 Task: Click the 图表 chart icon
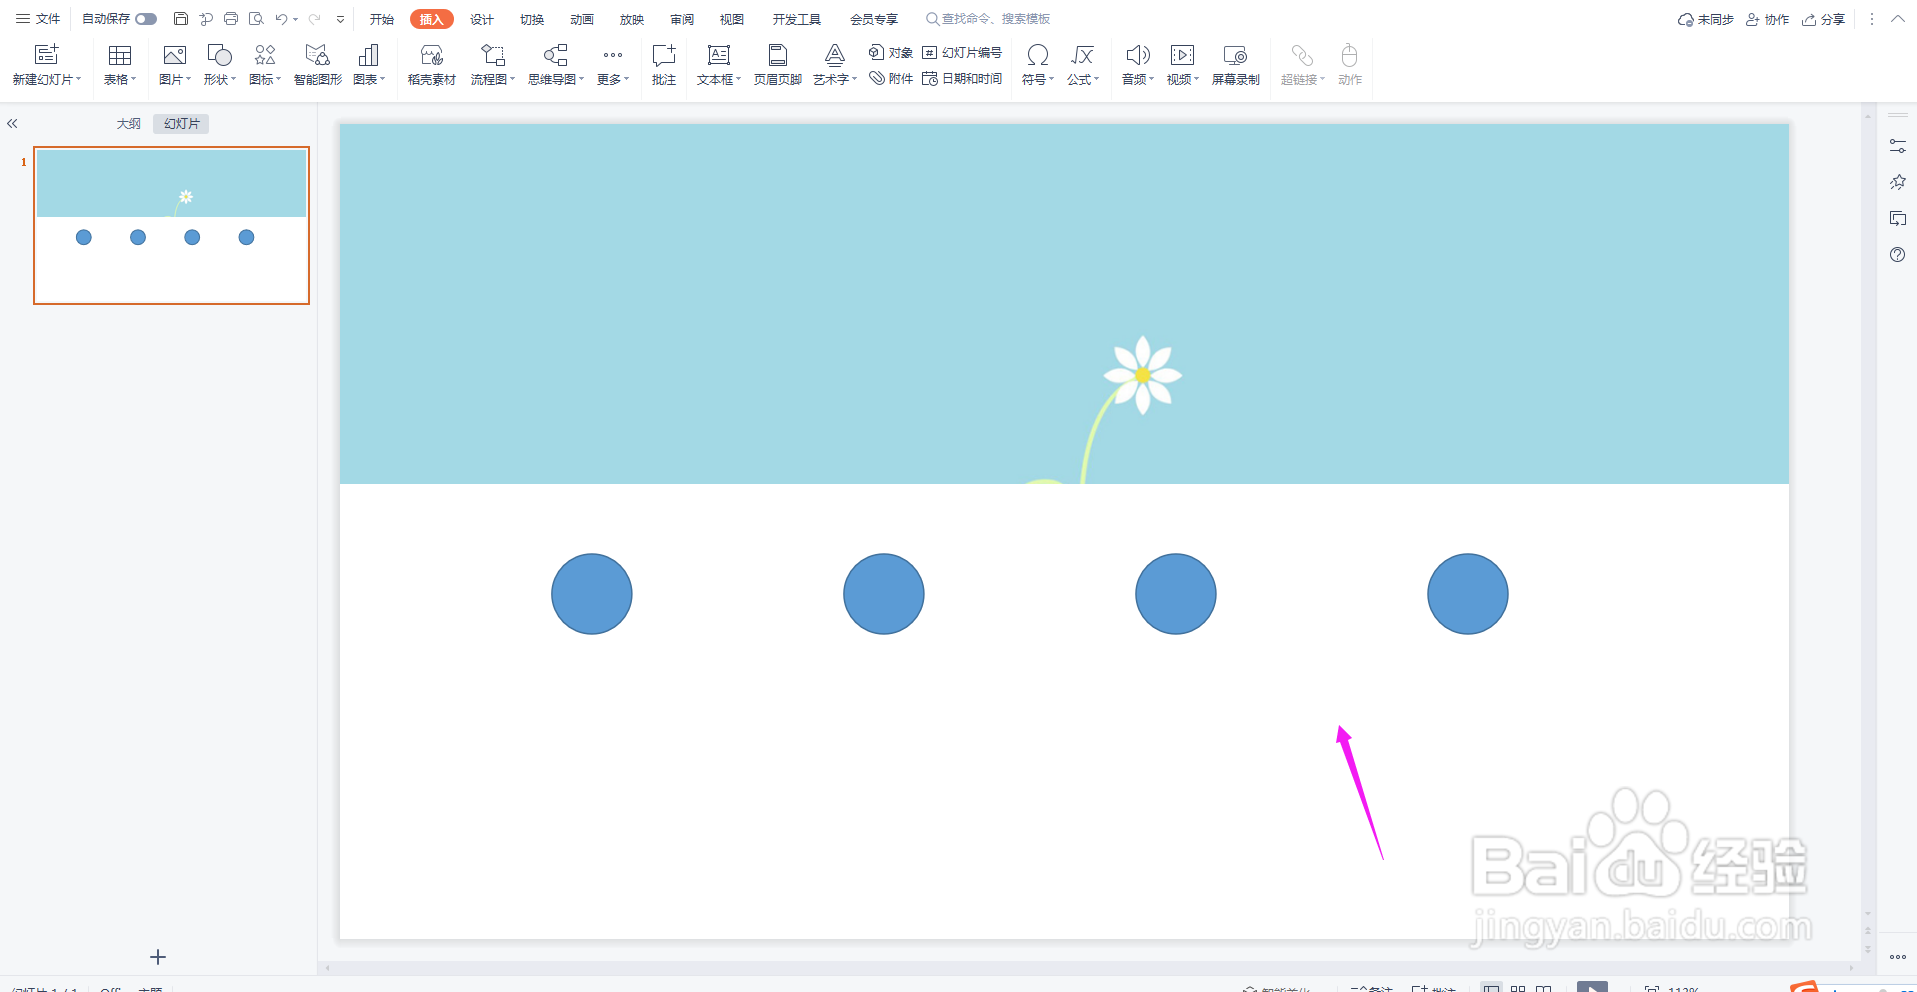[368, 55]
